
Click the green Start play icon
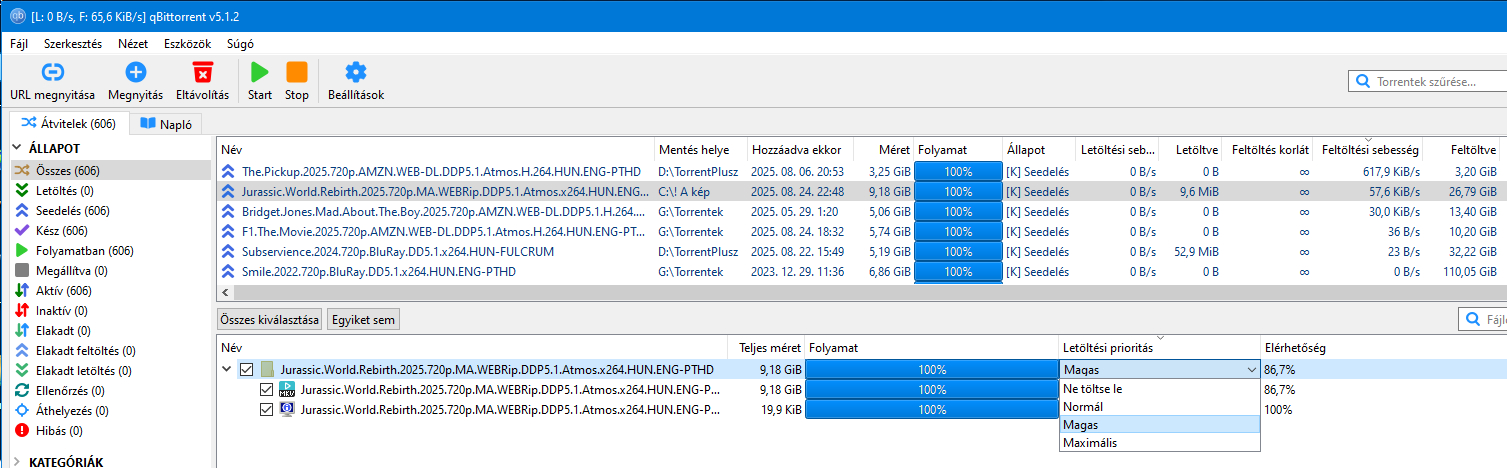click(x=260, y=72)
